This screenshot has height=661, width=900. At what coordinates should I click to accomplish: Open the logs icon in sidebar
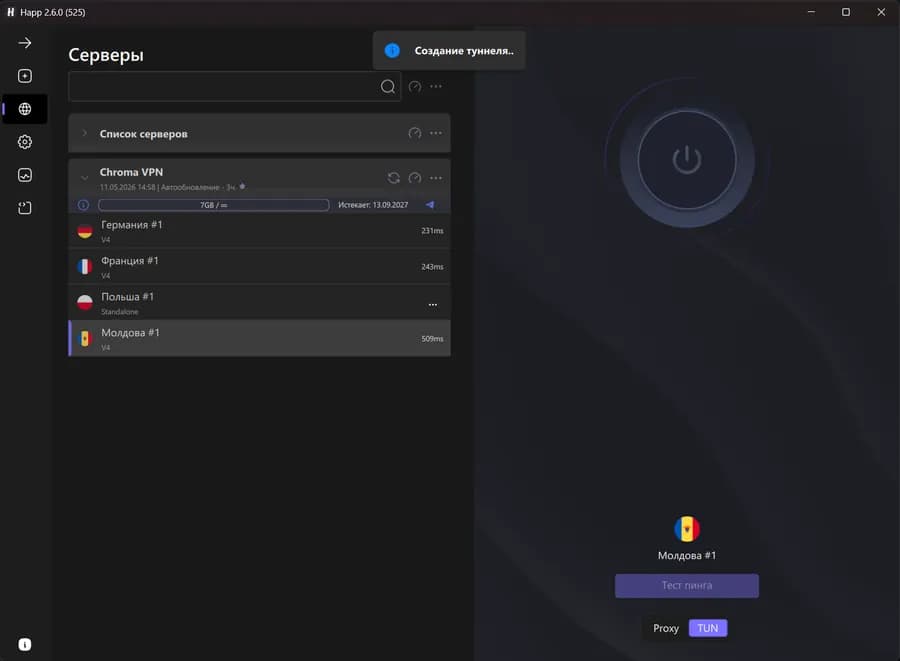point(25,208)
